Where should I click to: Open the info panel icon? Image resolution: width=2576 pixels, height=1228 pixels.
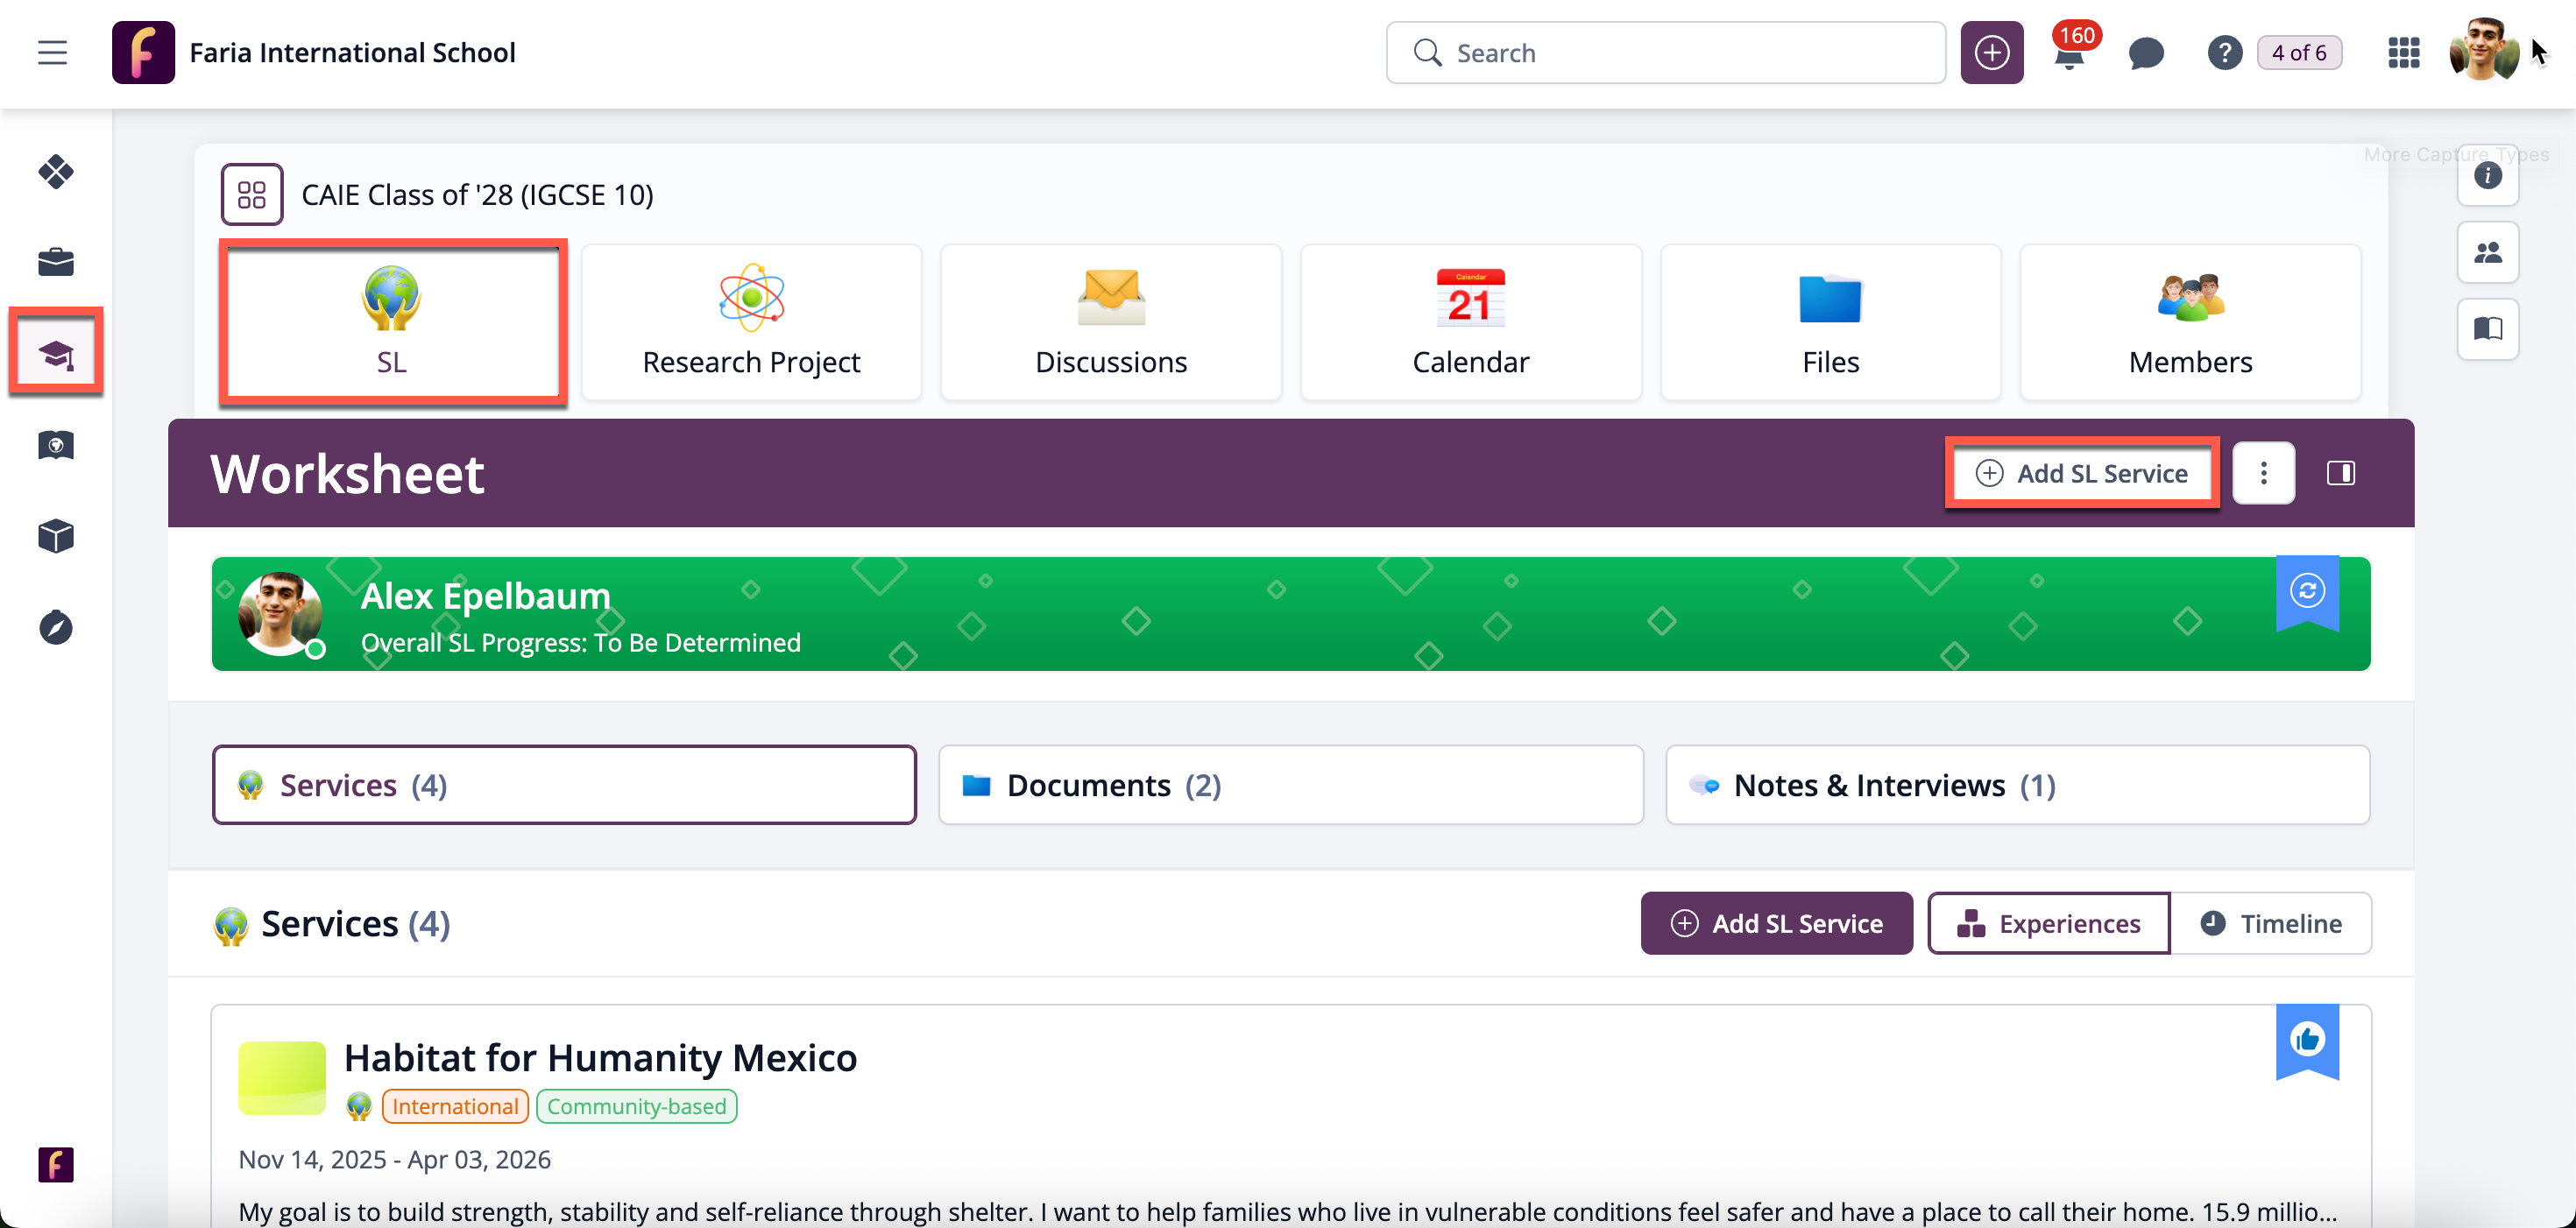(x=2487, y=177)
